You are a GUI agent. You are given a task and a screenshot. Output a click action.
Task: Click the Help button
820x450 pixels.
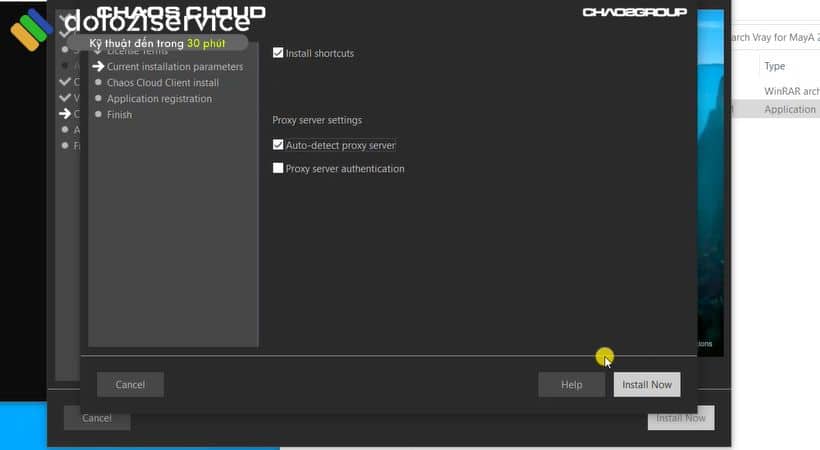[x=571, y=385]
